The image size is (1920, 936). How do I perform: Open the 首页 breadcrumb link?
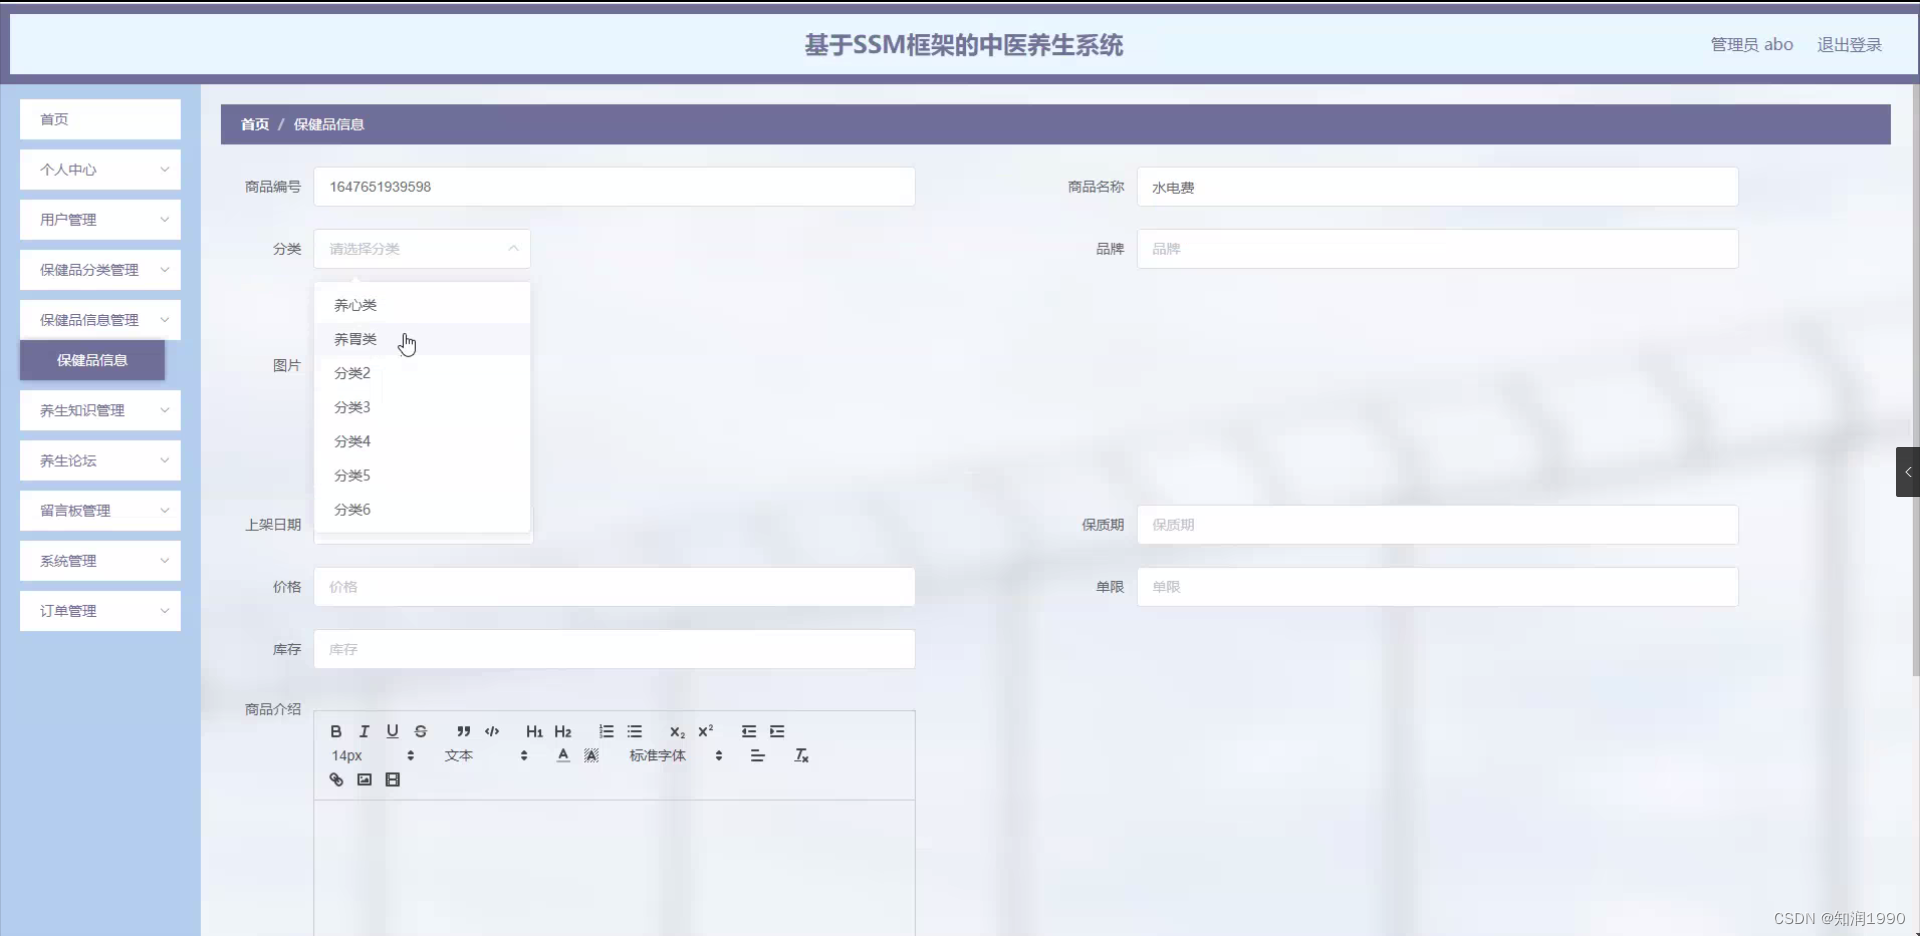pyautogui.click(x=253, y=124)
